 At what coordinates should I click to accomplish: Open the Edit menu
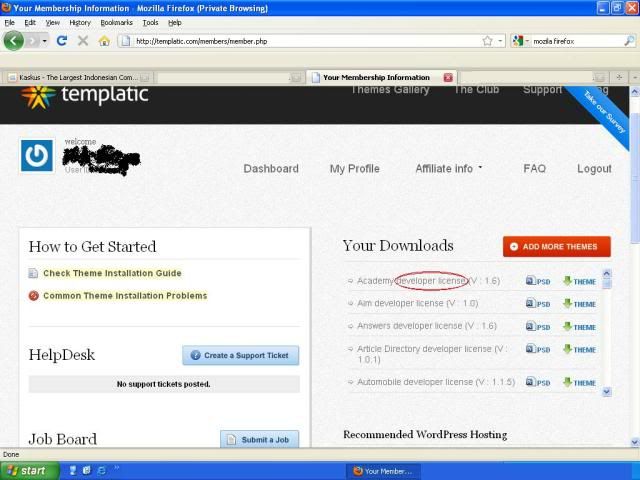click(30, 23)
